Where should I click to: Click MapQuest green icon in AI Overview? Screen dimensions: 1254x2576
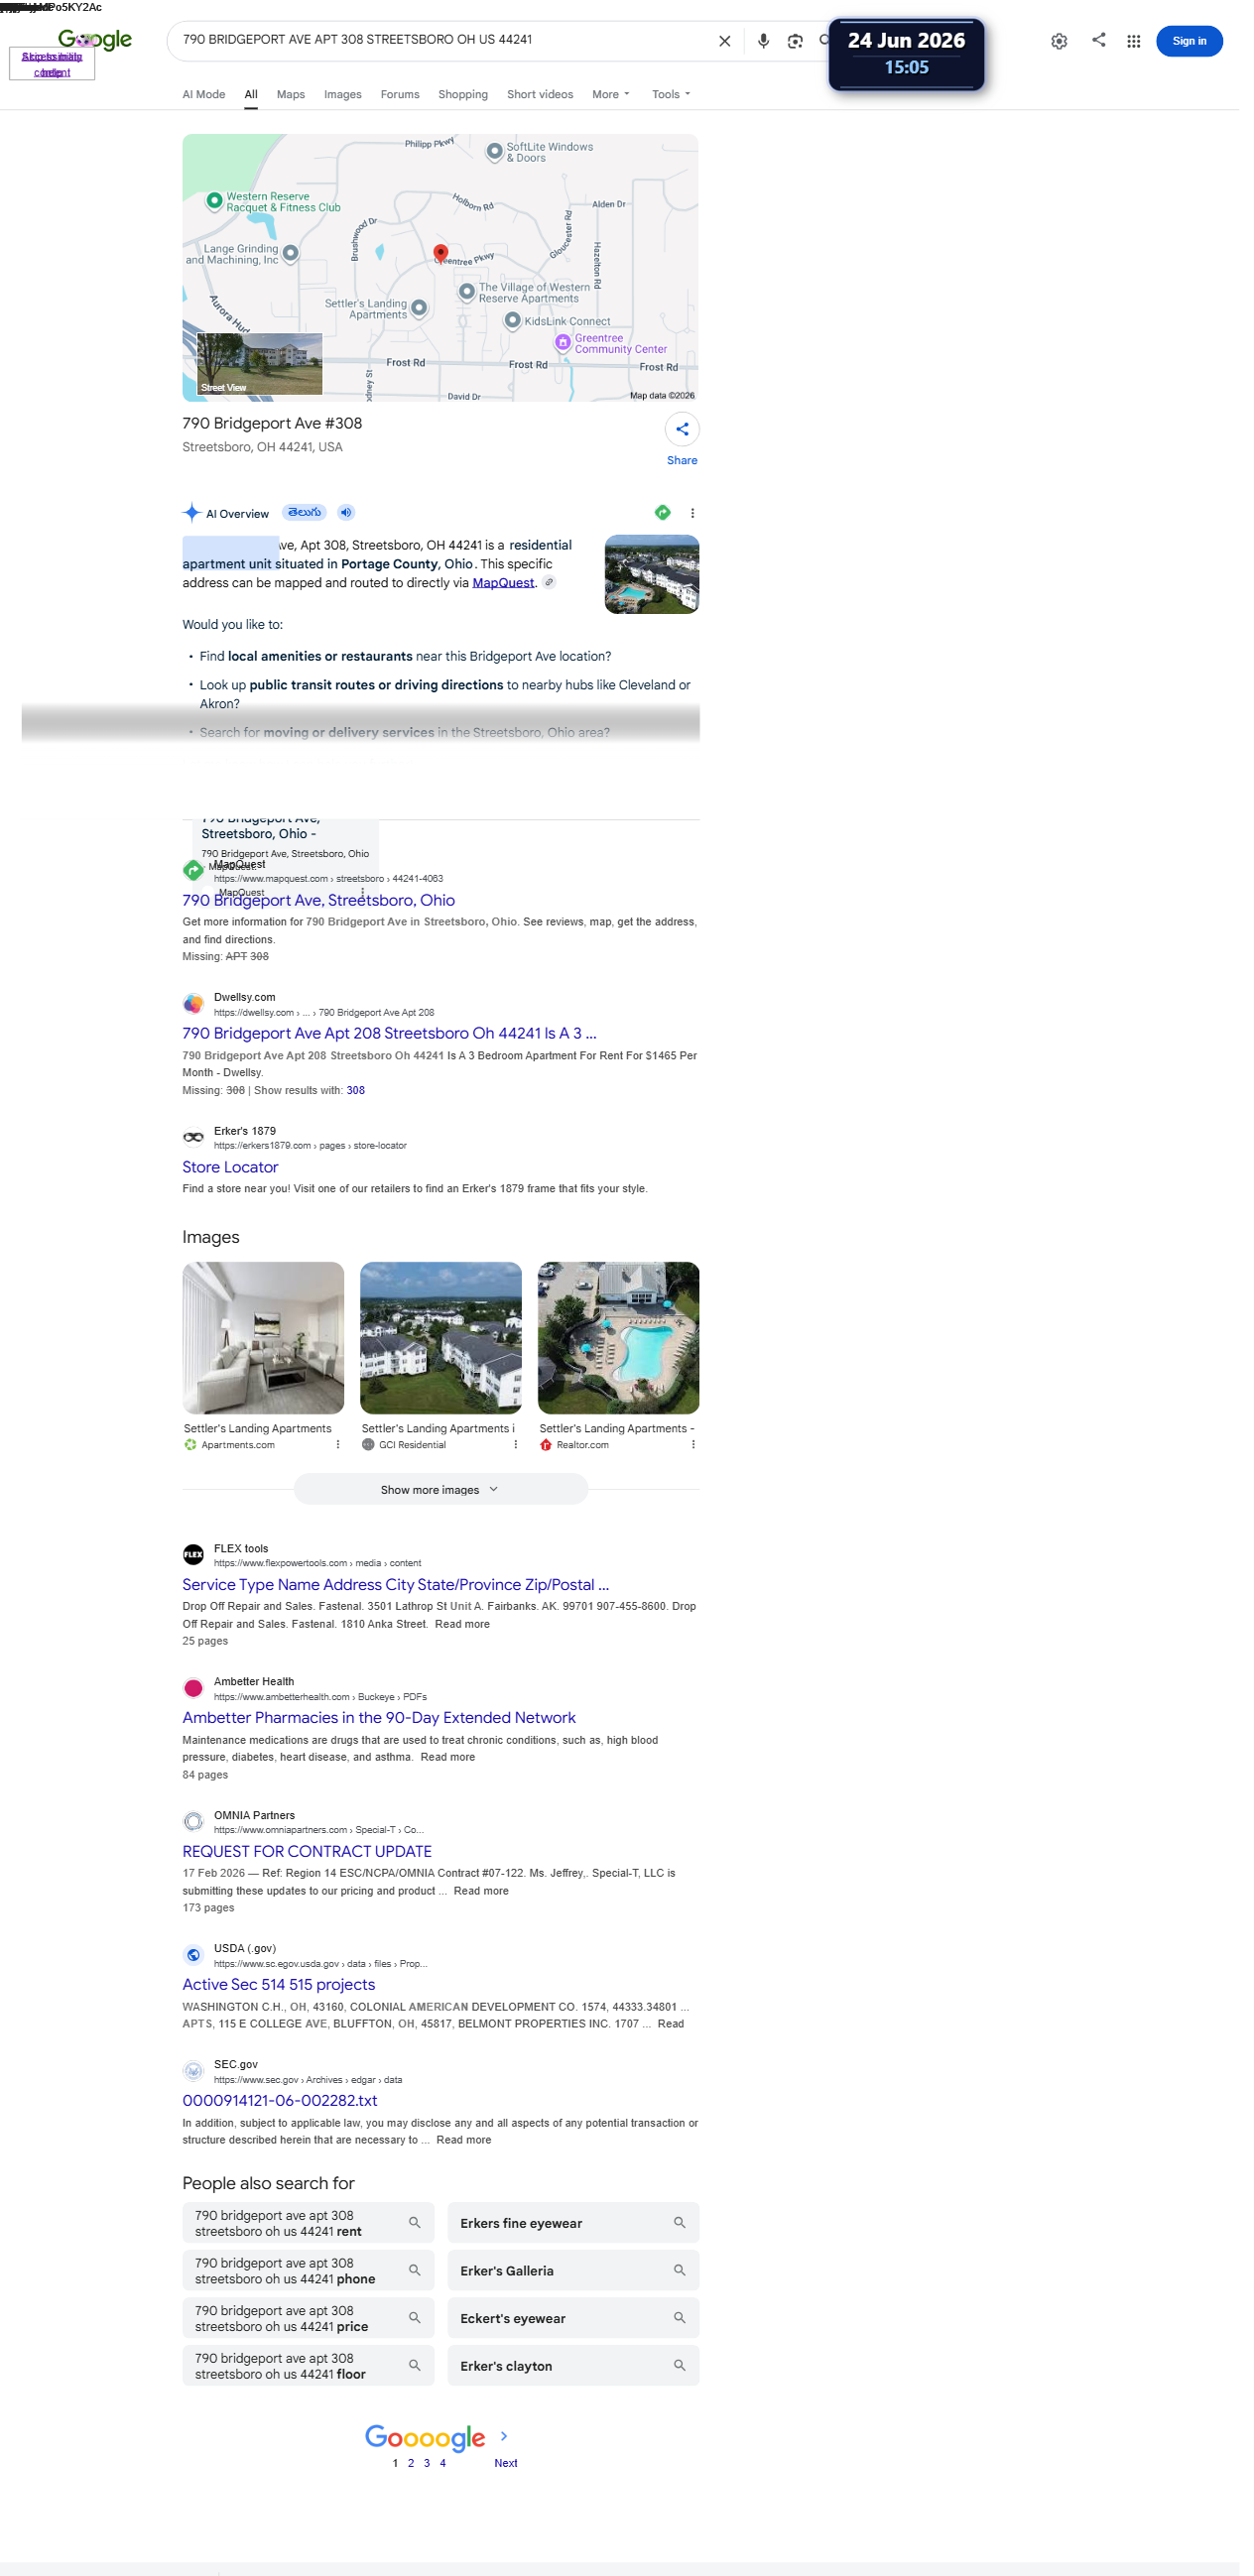click(670, 518)
